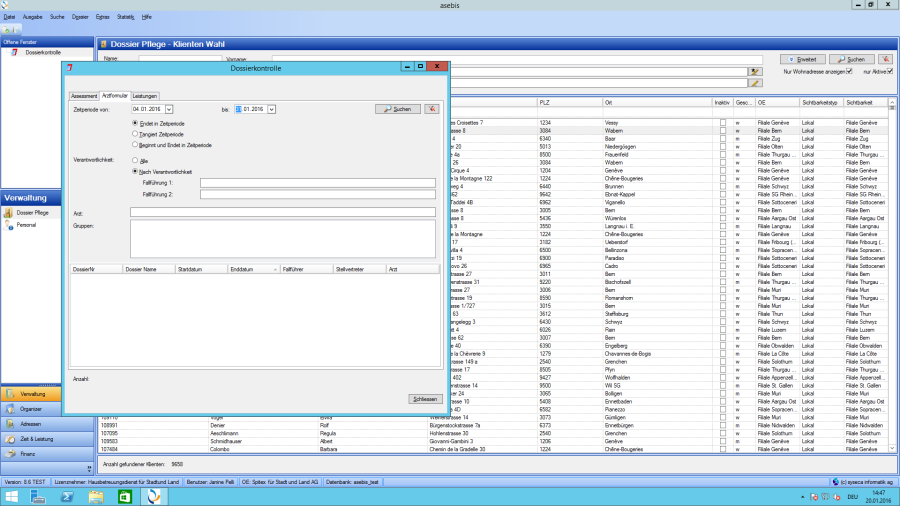900x506 pixels.
Task: Select 'Tangiert Zeitperiode' radio option
Action: 135,134
